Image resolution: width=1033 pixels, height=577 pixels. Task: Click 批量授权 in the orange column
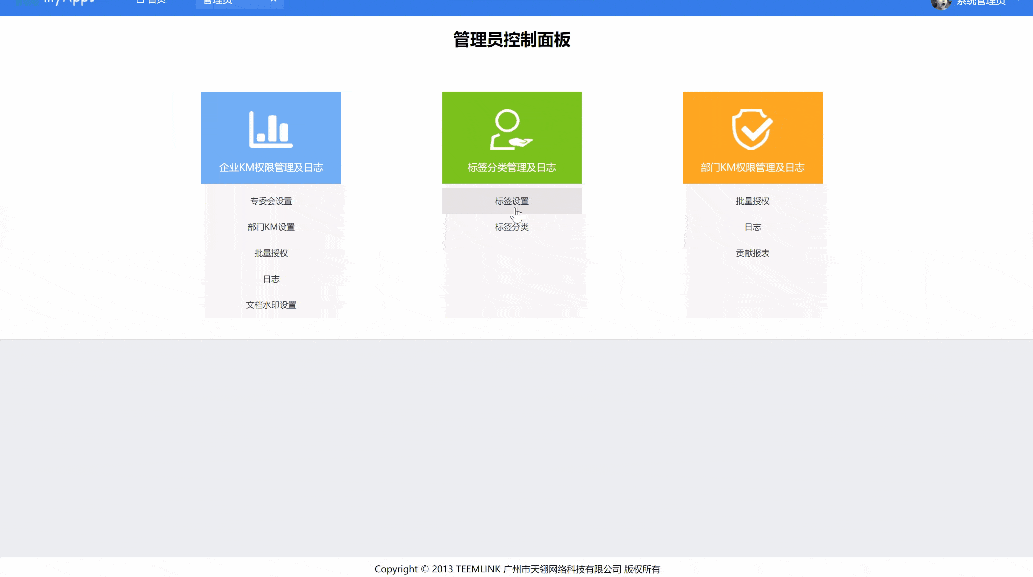click(x=752, y=200)
